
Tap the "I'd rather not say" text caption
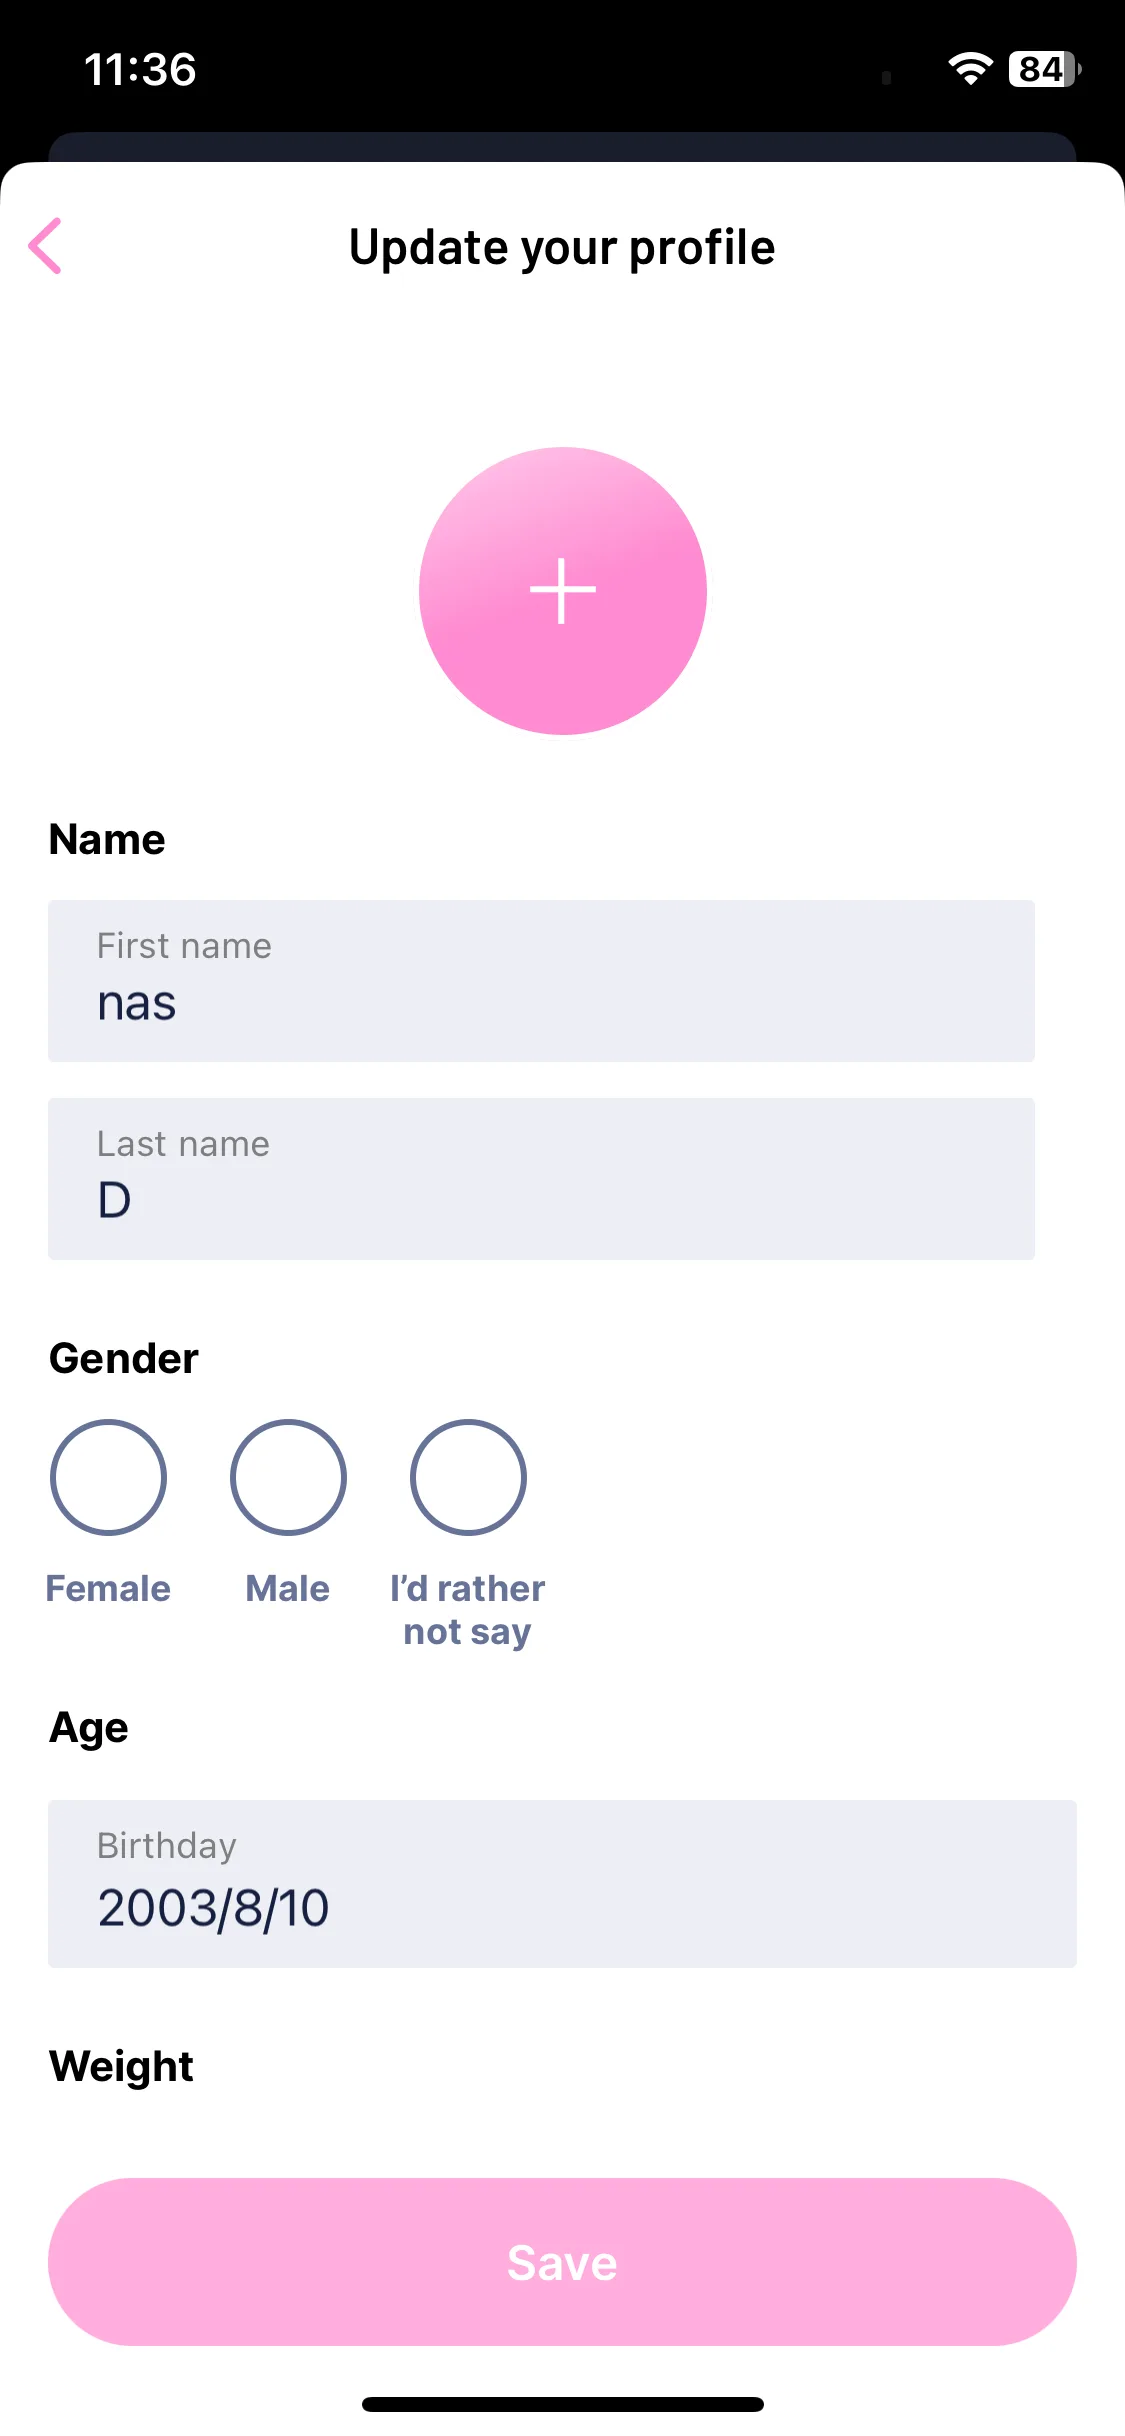[x=467, y=1610]
